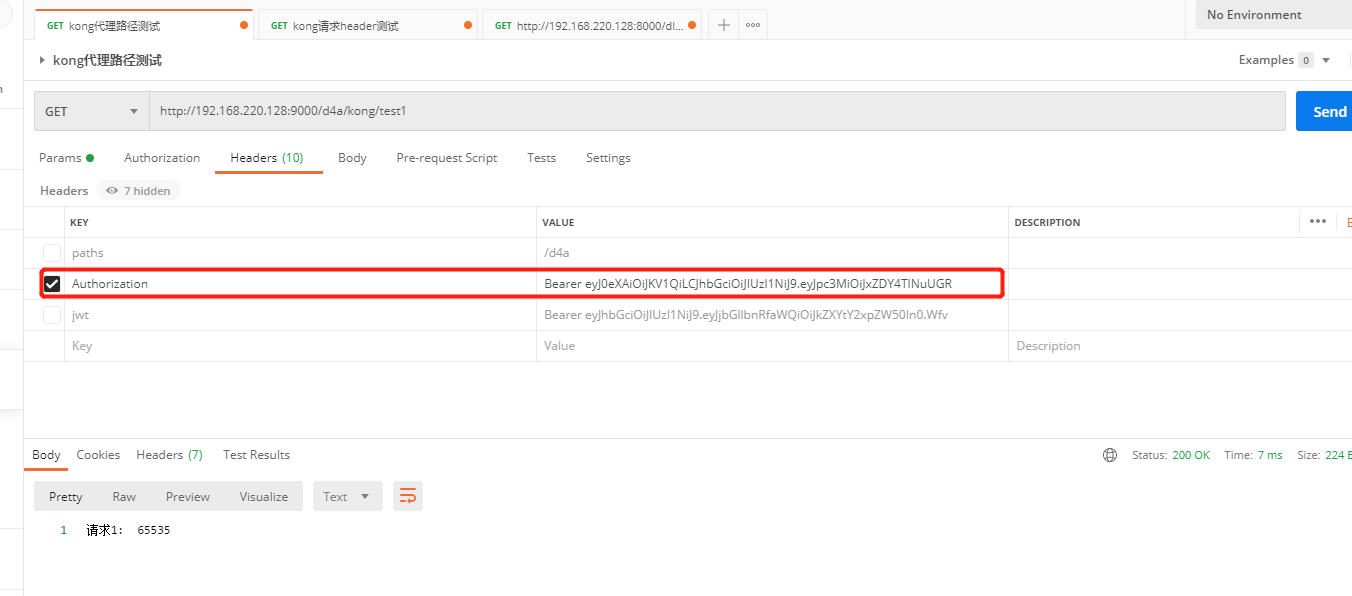Open the Authorization tab
The height and width of the screenshot is (596, 1352).
162,158
